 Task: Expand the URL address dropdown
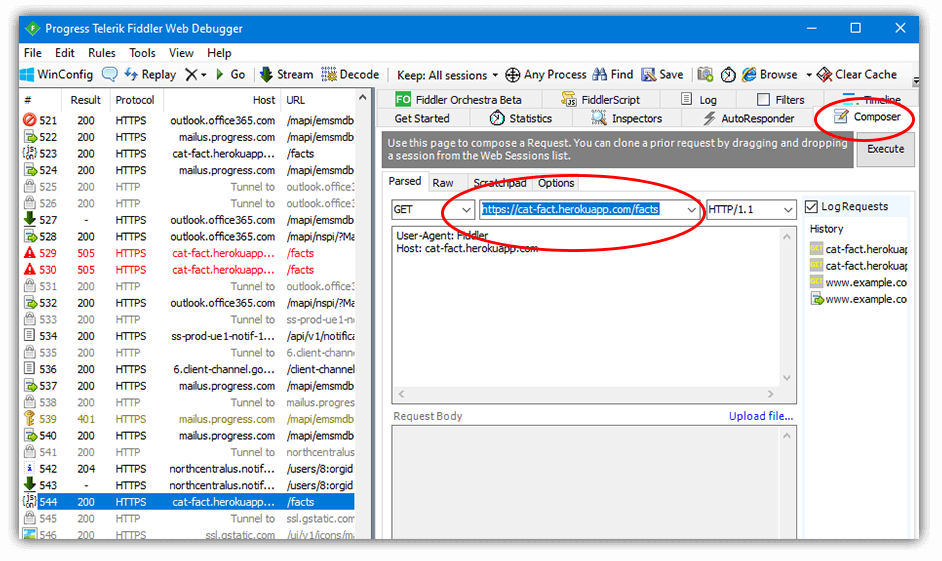point(691,209)
